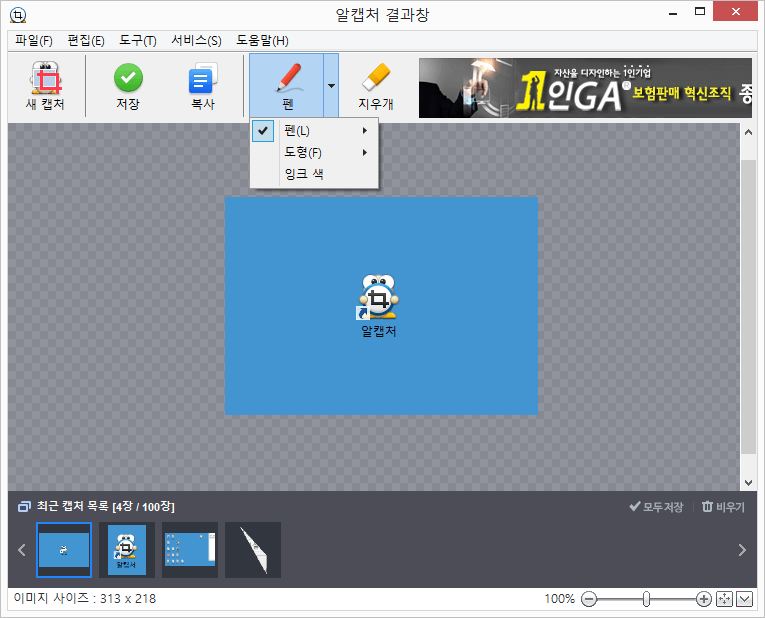Open the 서비스(S) menu

(x=196, y=40)
